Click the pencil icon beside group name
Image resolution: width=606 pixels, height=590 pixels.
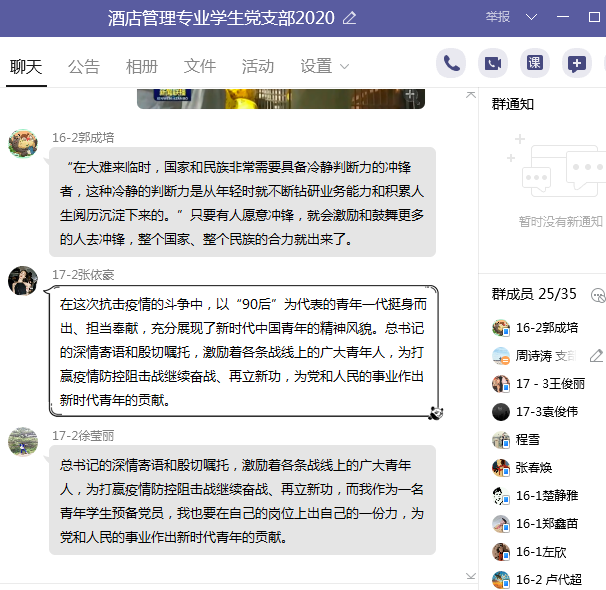coord(349,18)
